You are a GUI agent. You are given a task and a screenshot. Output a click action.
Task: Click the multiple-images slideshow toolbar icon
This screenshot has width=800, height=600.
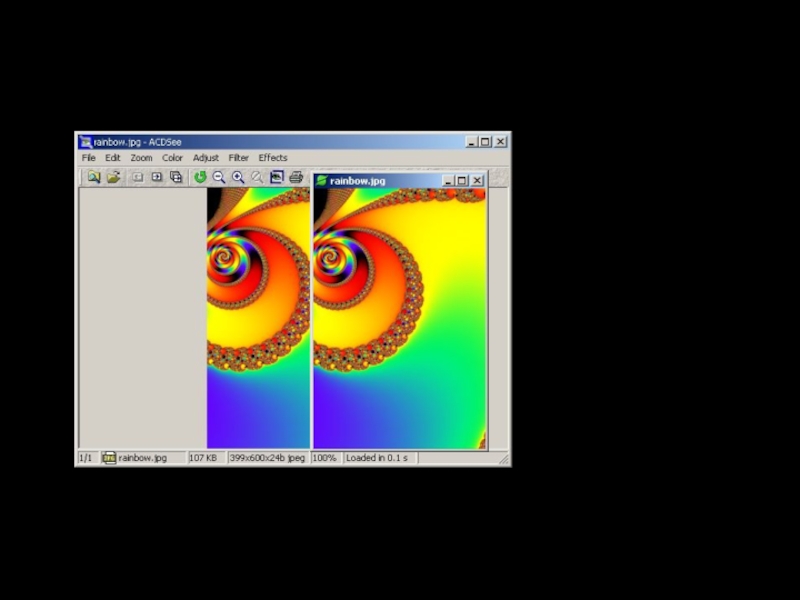click(x=176, y=177)
